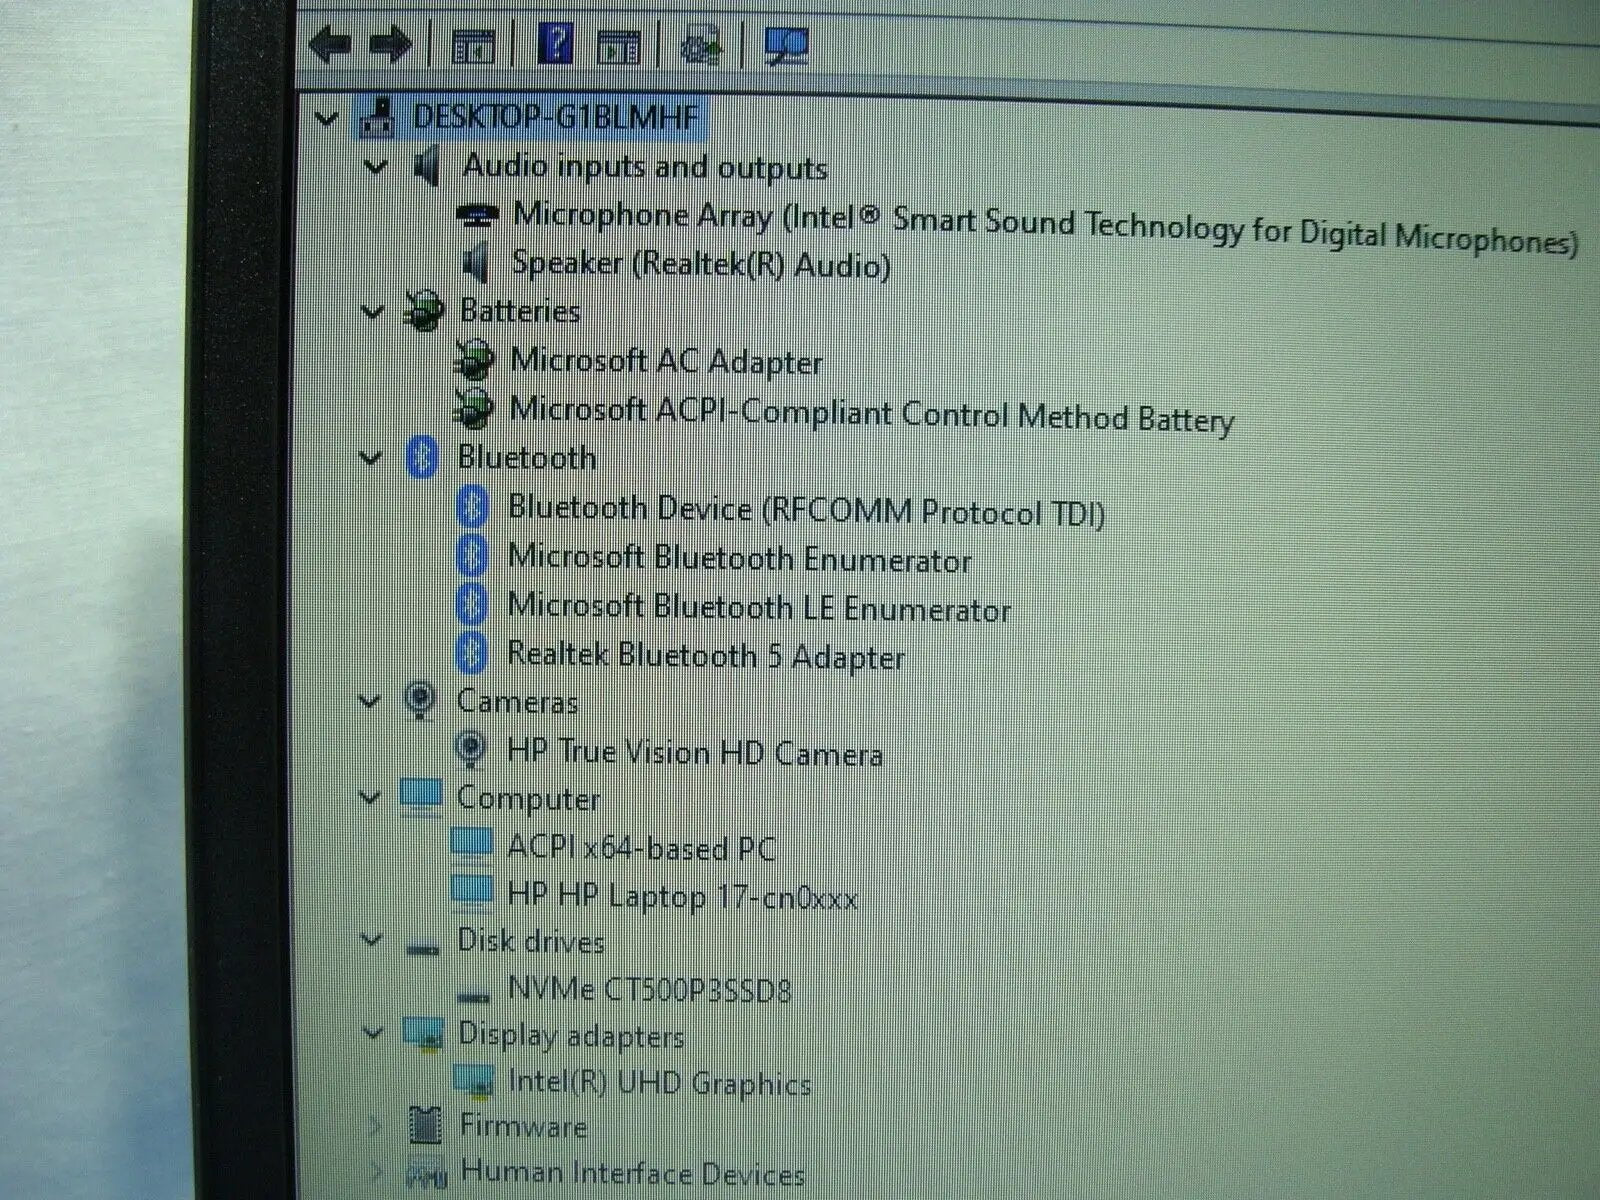
Task: Select HP HP Laptop 17-cn0xxx entry
Action: 682,895
